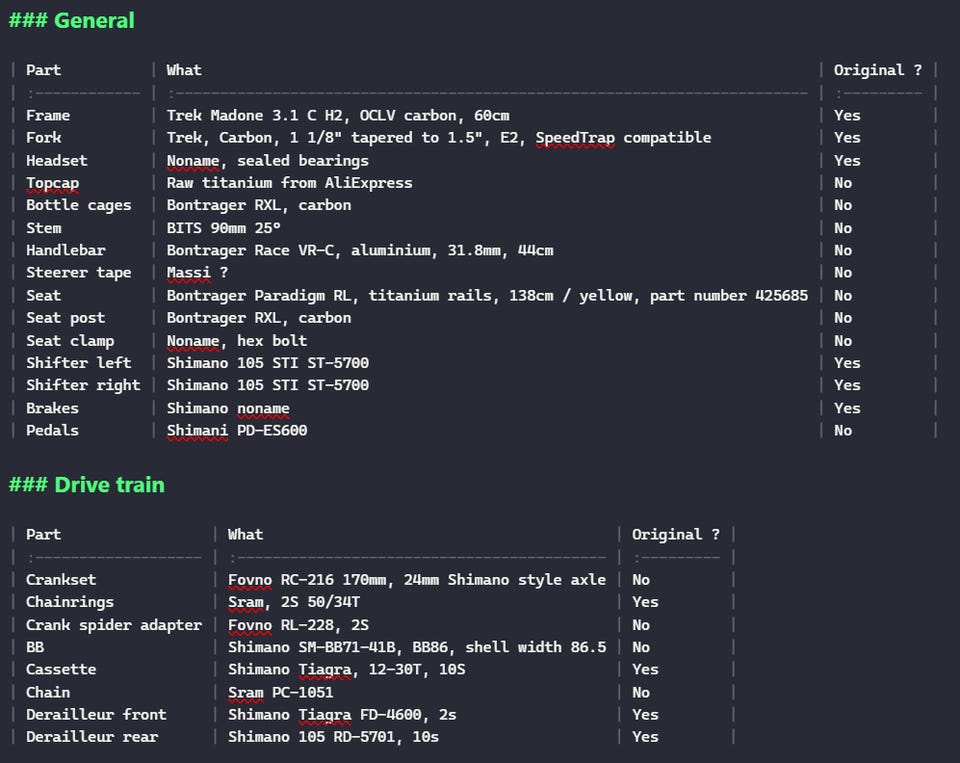Click the "### General" heading
This screenshot has width=960, height=763.
click(72, 21)
